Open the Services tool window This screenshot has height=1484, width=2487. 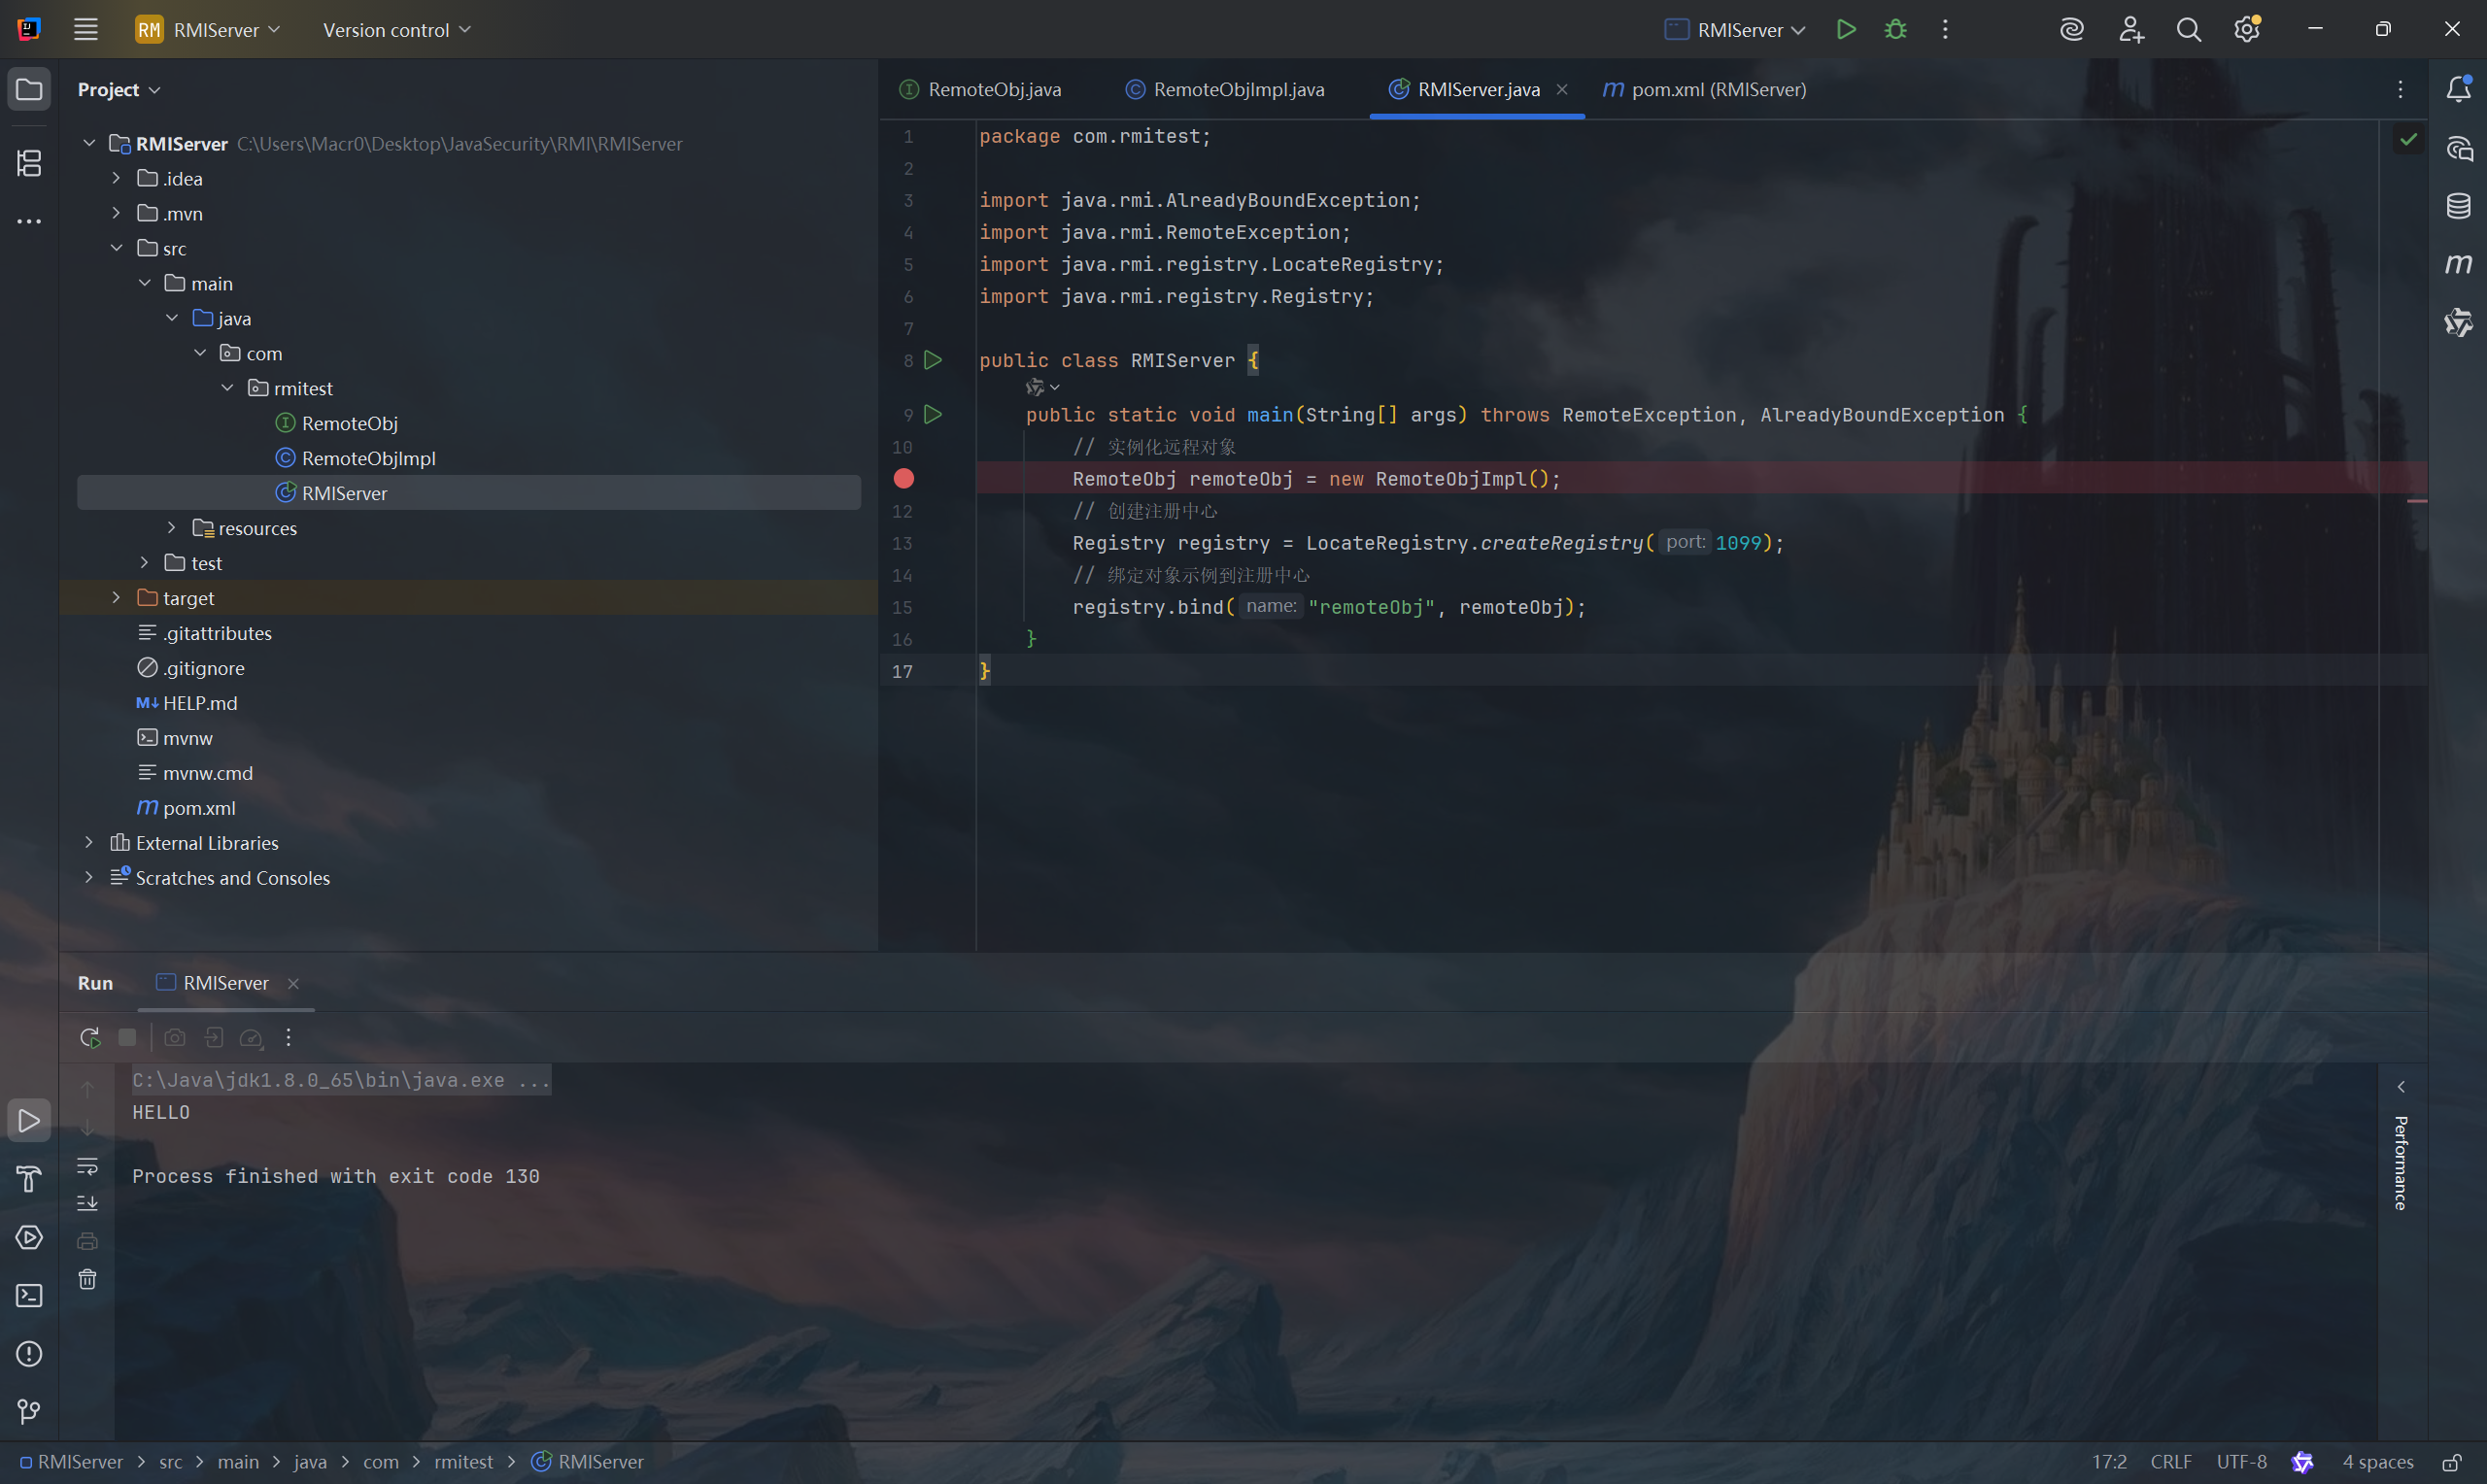[29, 1237]
